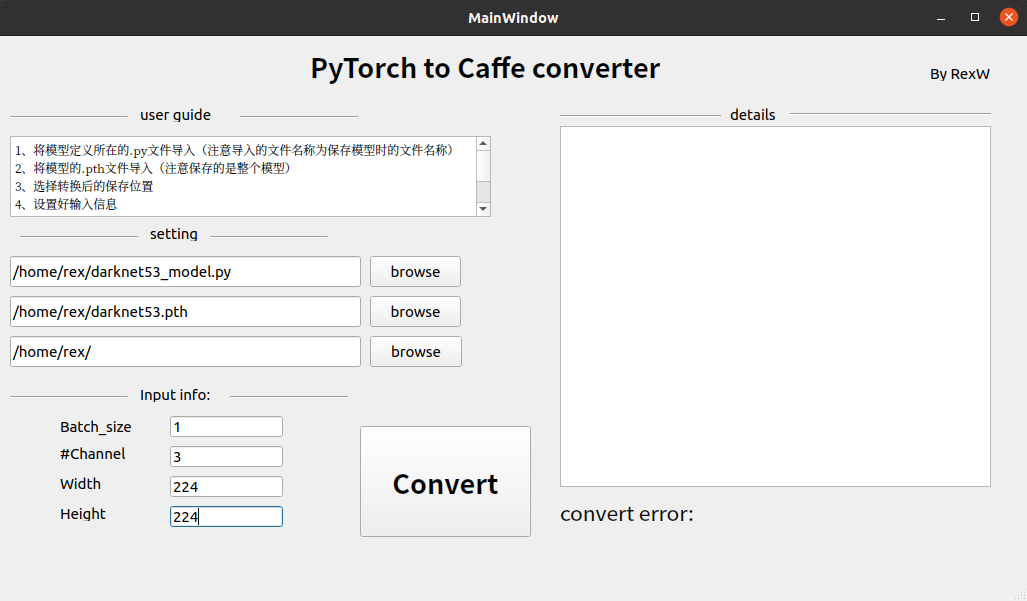The image size is (1027, 601).
Task: Click user guide line 4 about input info
Action: 65,204
